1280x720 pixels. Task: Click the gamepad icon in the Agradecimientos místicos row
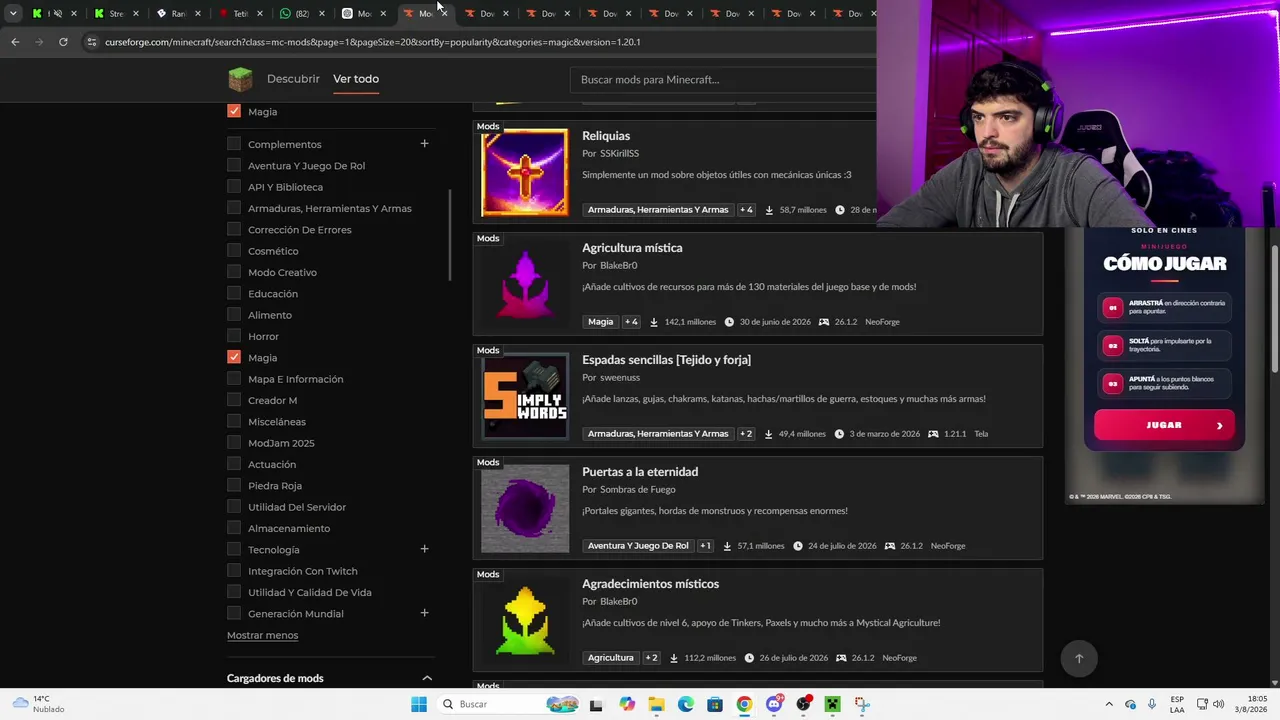[x=841, y=658]
